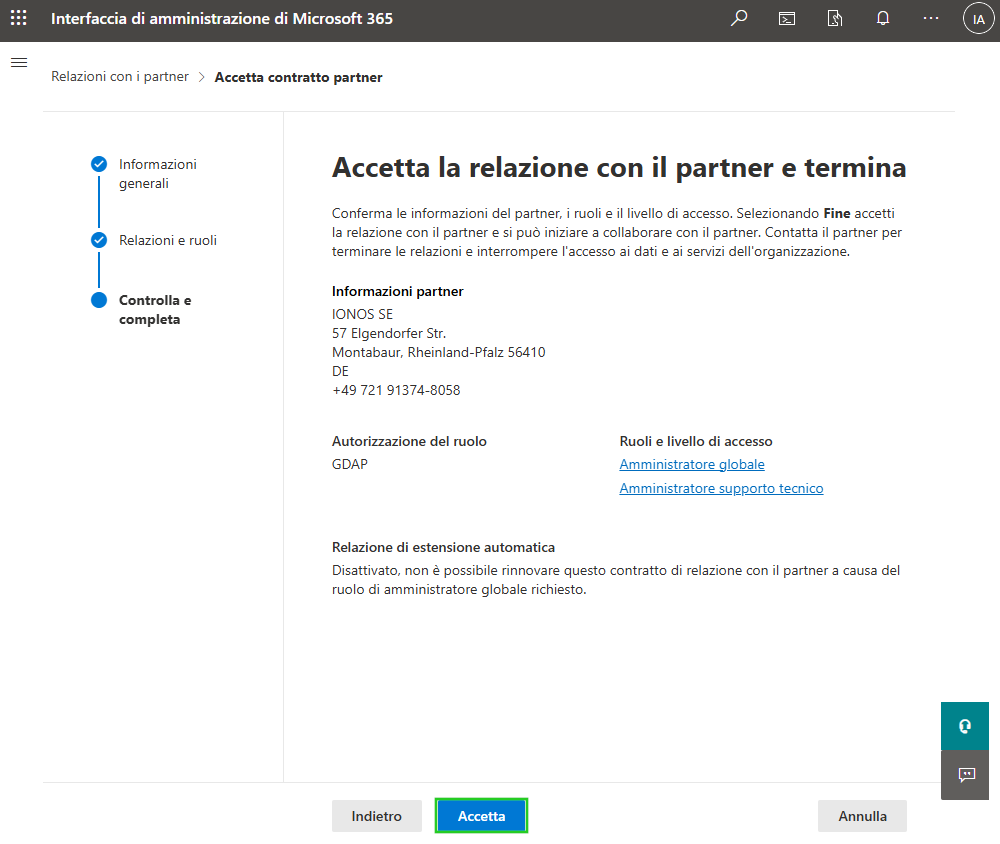
Task: Launch Cloud Shell terminal icon
Action: click(x=787, y=19)
